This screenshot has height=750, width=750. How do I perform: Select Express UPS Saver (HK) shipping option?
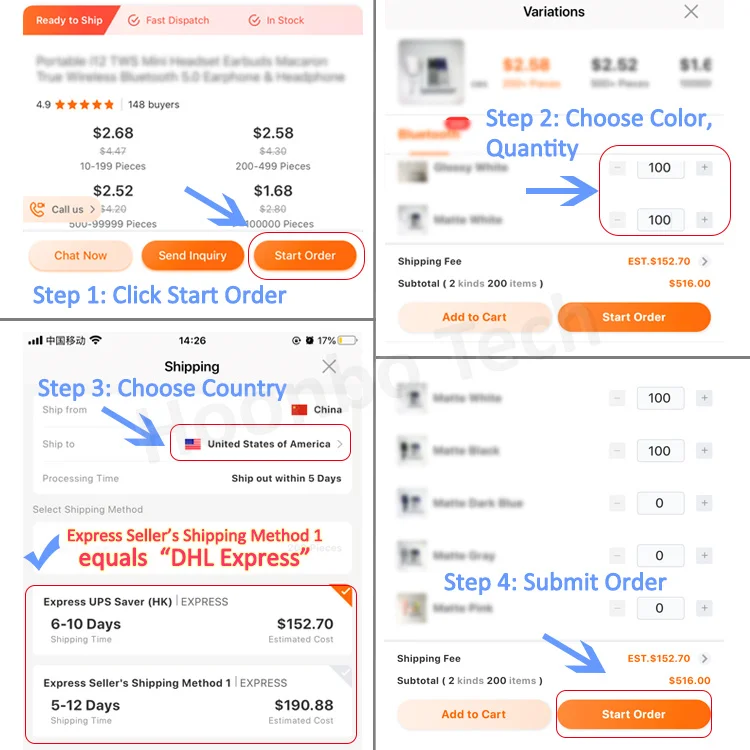pos(192,620)
